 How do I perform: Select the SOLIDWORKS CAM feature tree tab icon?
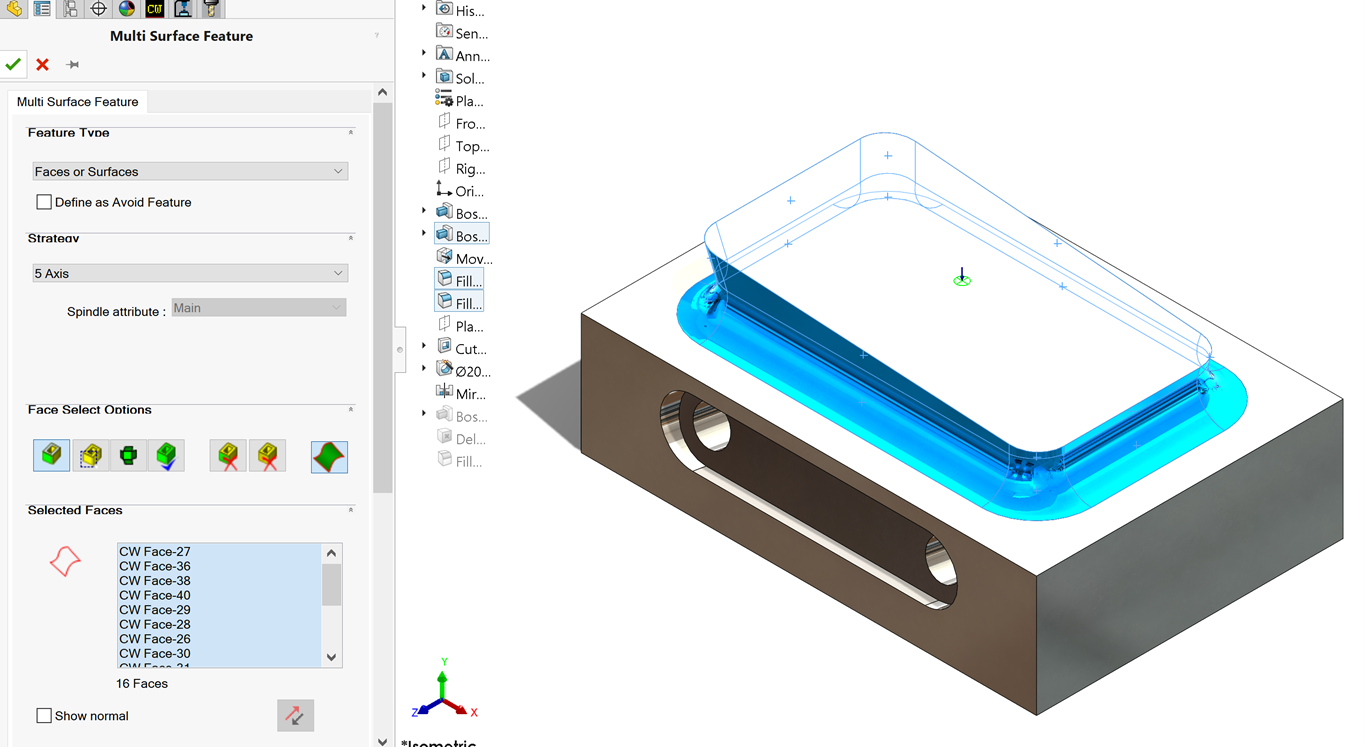(x=153, y=9)
